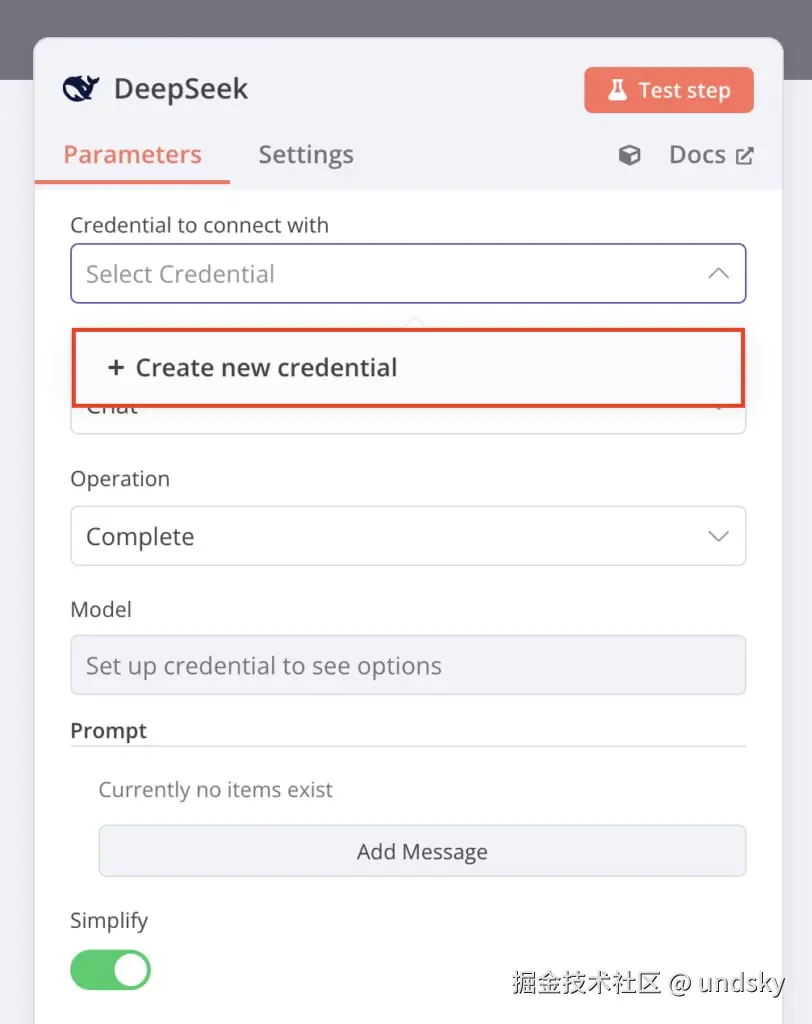Choose Create new credential option
Viewport: 812px width, 1024px height.
coord(266,368)
